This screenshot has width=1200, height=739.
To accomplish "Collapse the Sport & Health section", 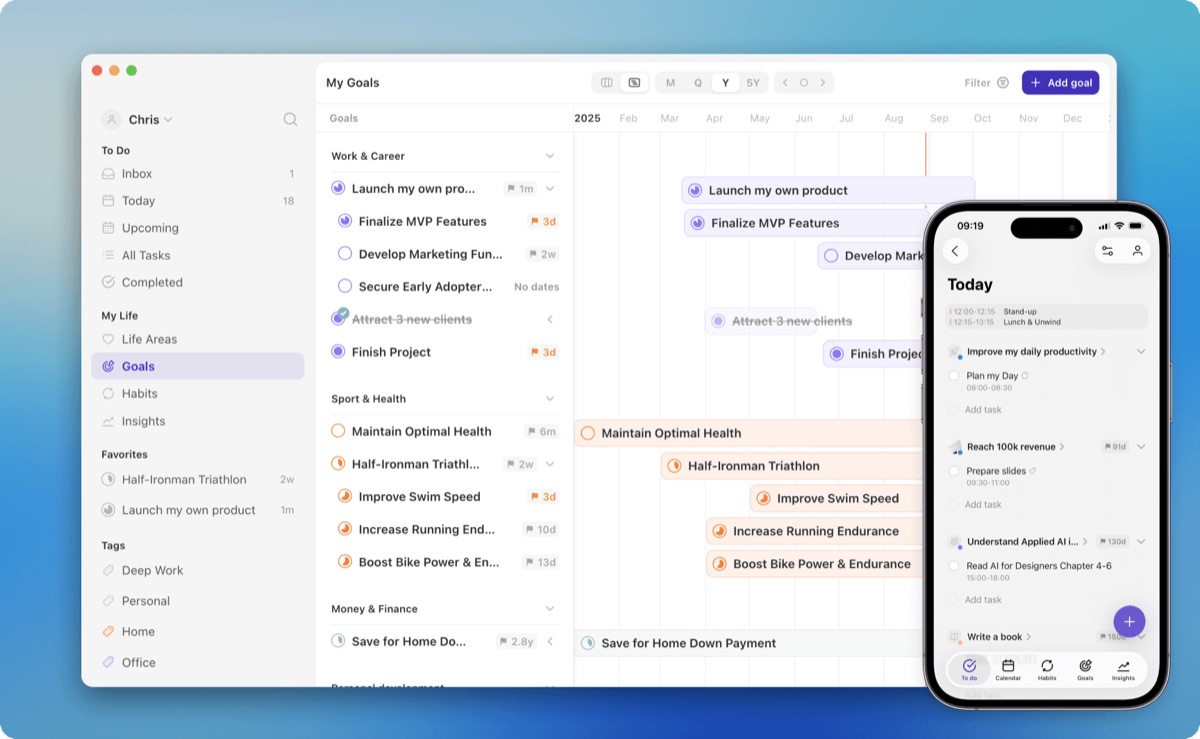I will coord(550,399).
